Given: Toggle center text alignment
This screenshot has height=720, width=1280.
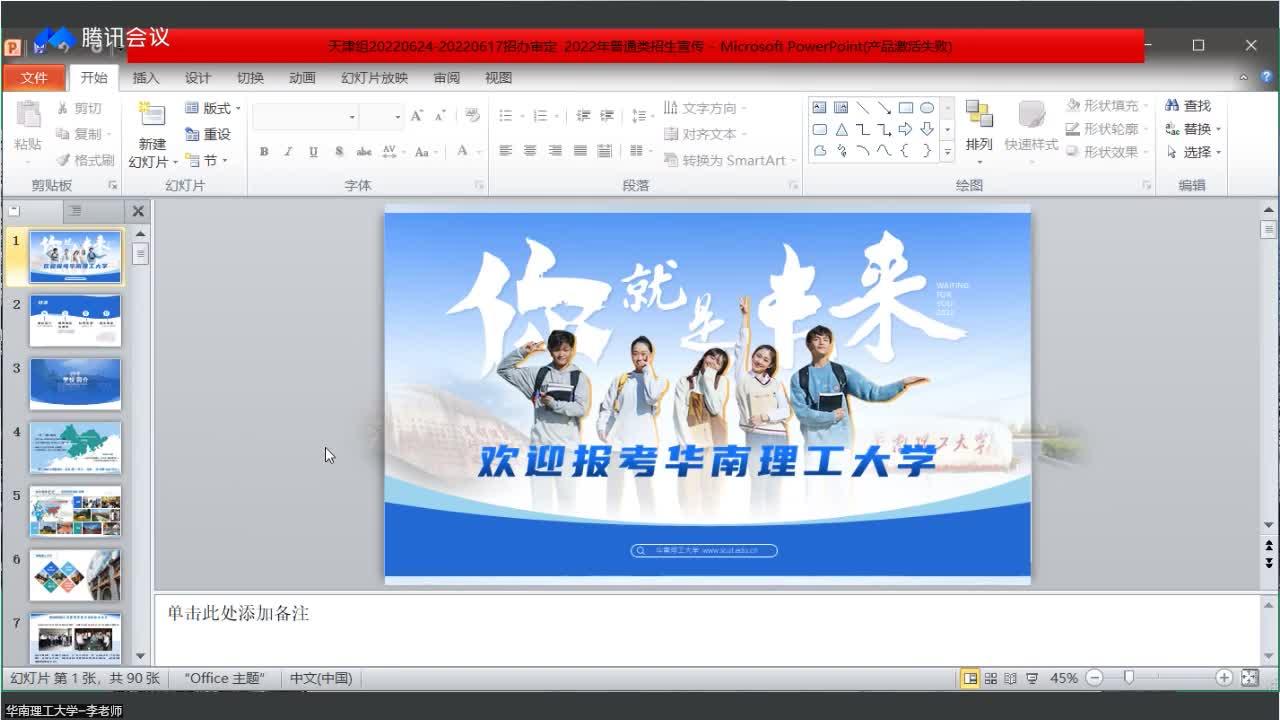Looking at the screenshot, I should [x=530, y=151].
